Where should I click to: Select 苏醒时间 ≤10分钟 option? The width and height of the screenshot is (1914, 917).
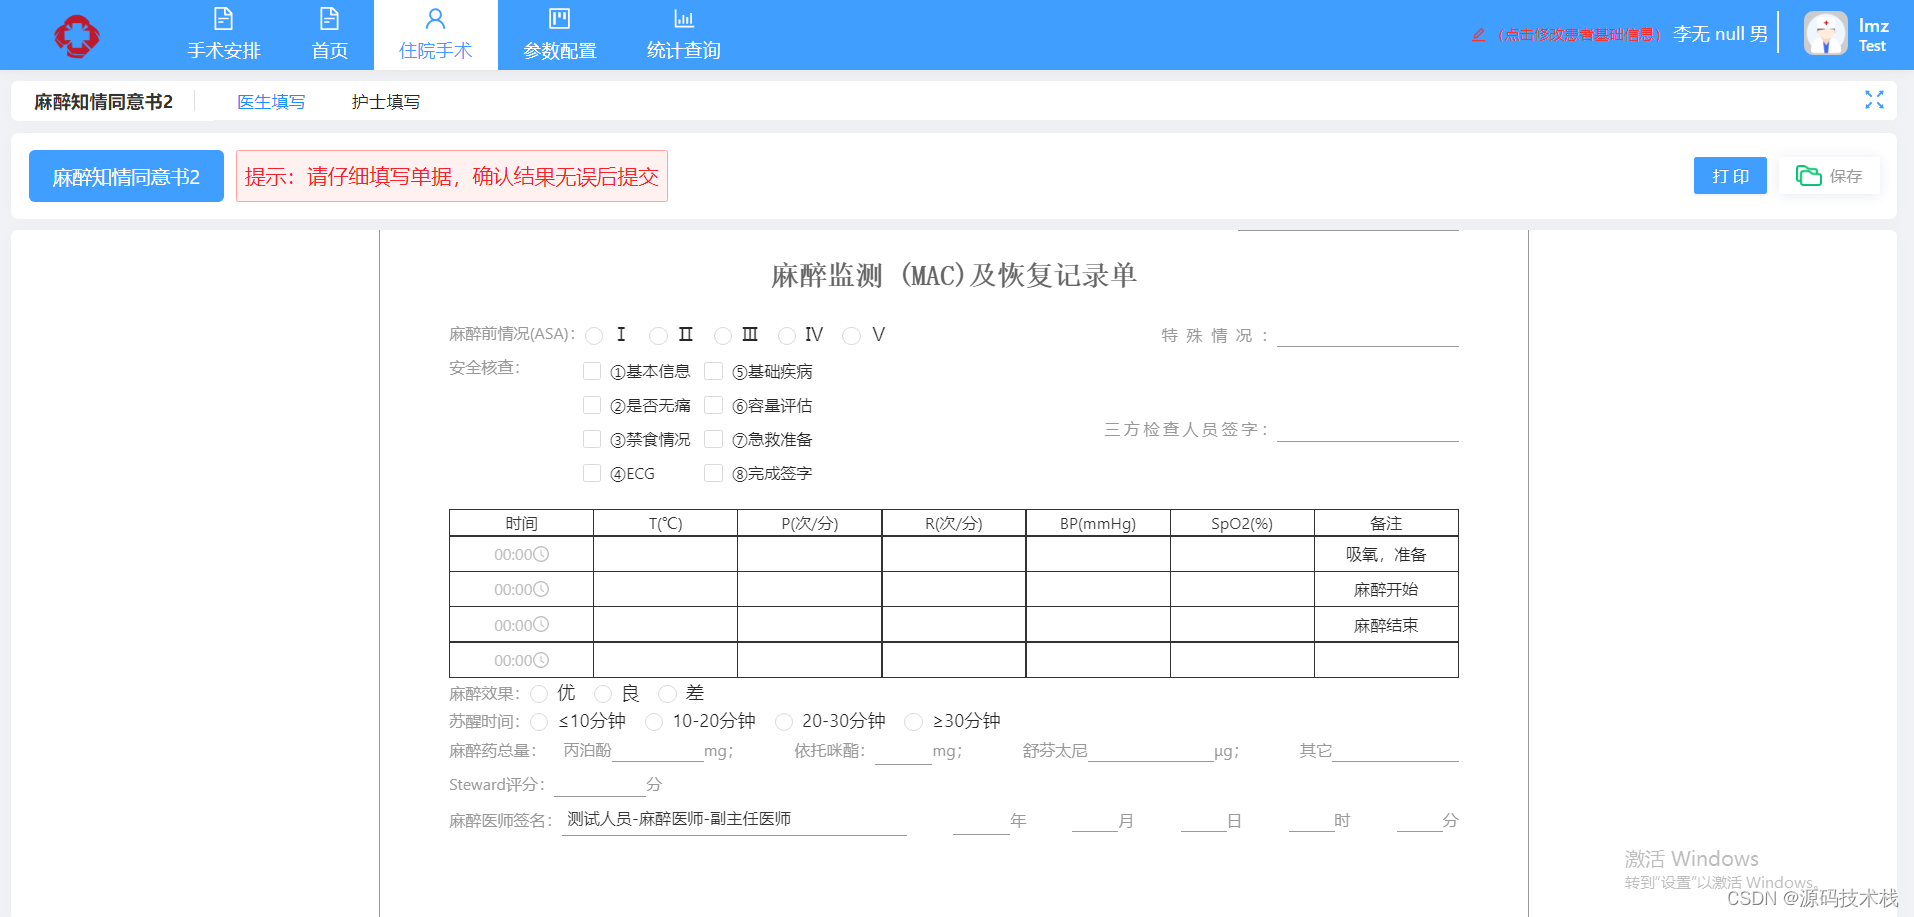click(539, 722)
